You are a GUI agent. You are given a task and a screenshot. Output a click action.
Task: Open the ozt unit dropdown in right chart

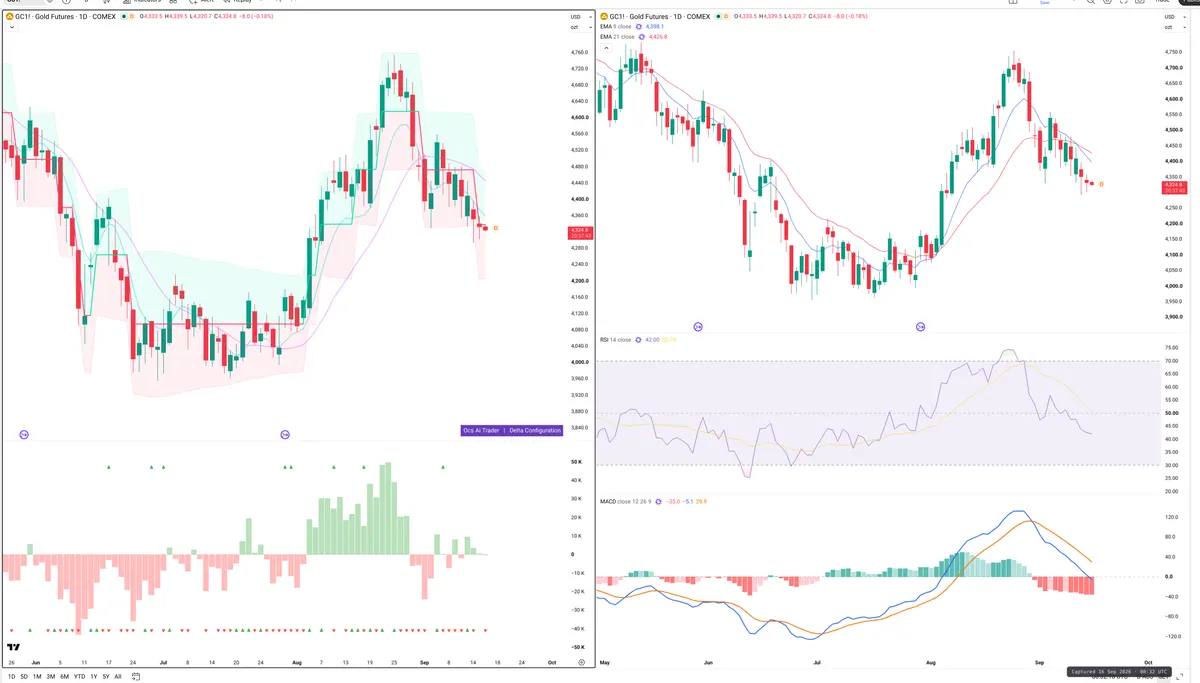coord(1173,27)
